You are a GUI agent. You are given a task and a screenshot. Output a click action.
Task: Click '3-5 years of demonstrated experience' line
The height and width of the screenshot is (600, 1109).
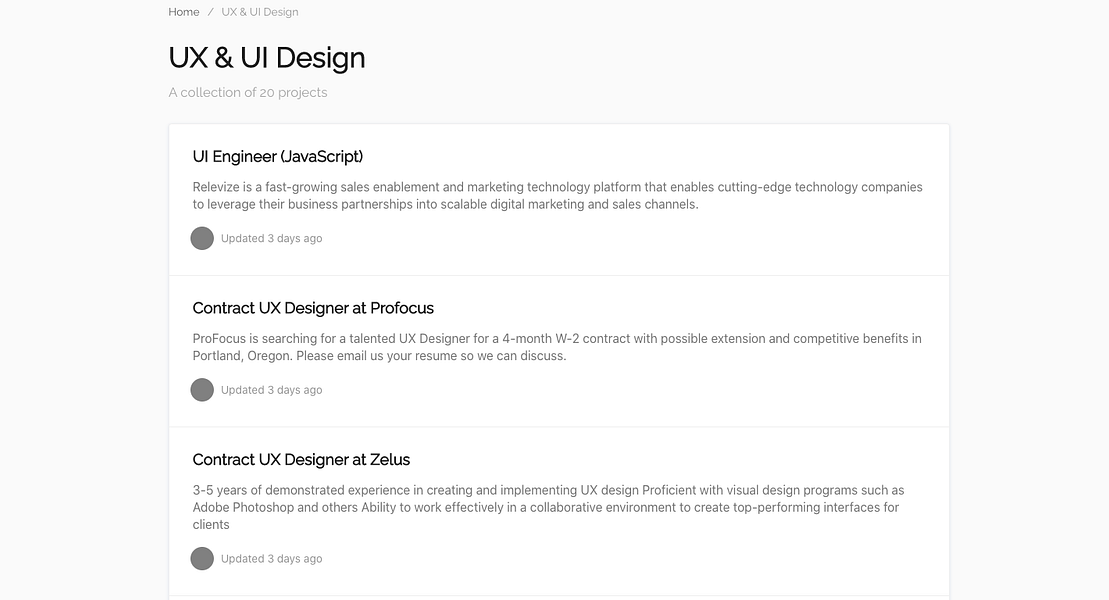point(548,491)
